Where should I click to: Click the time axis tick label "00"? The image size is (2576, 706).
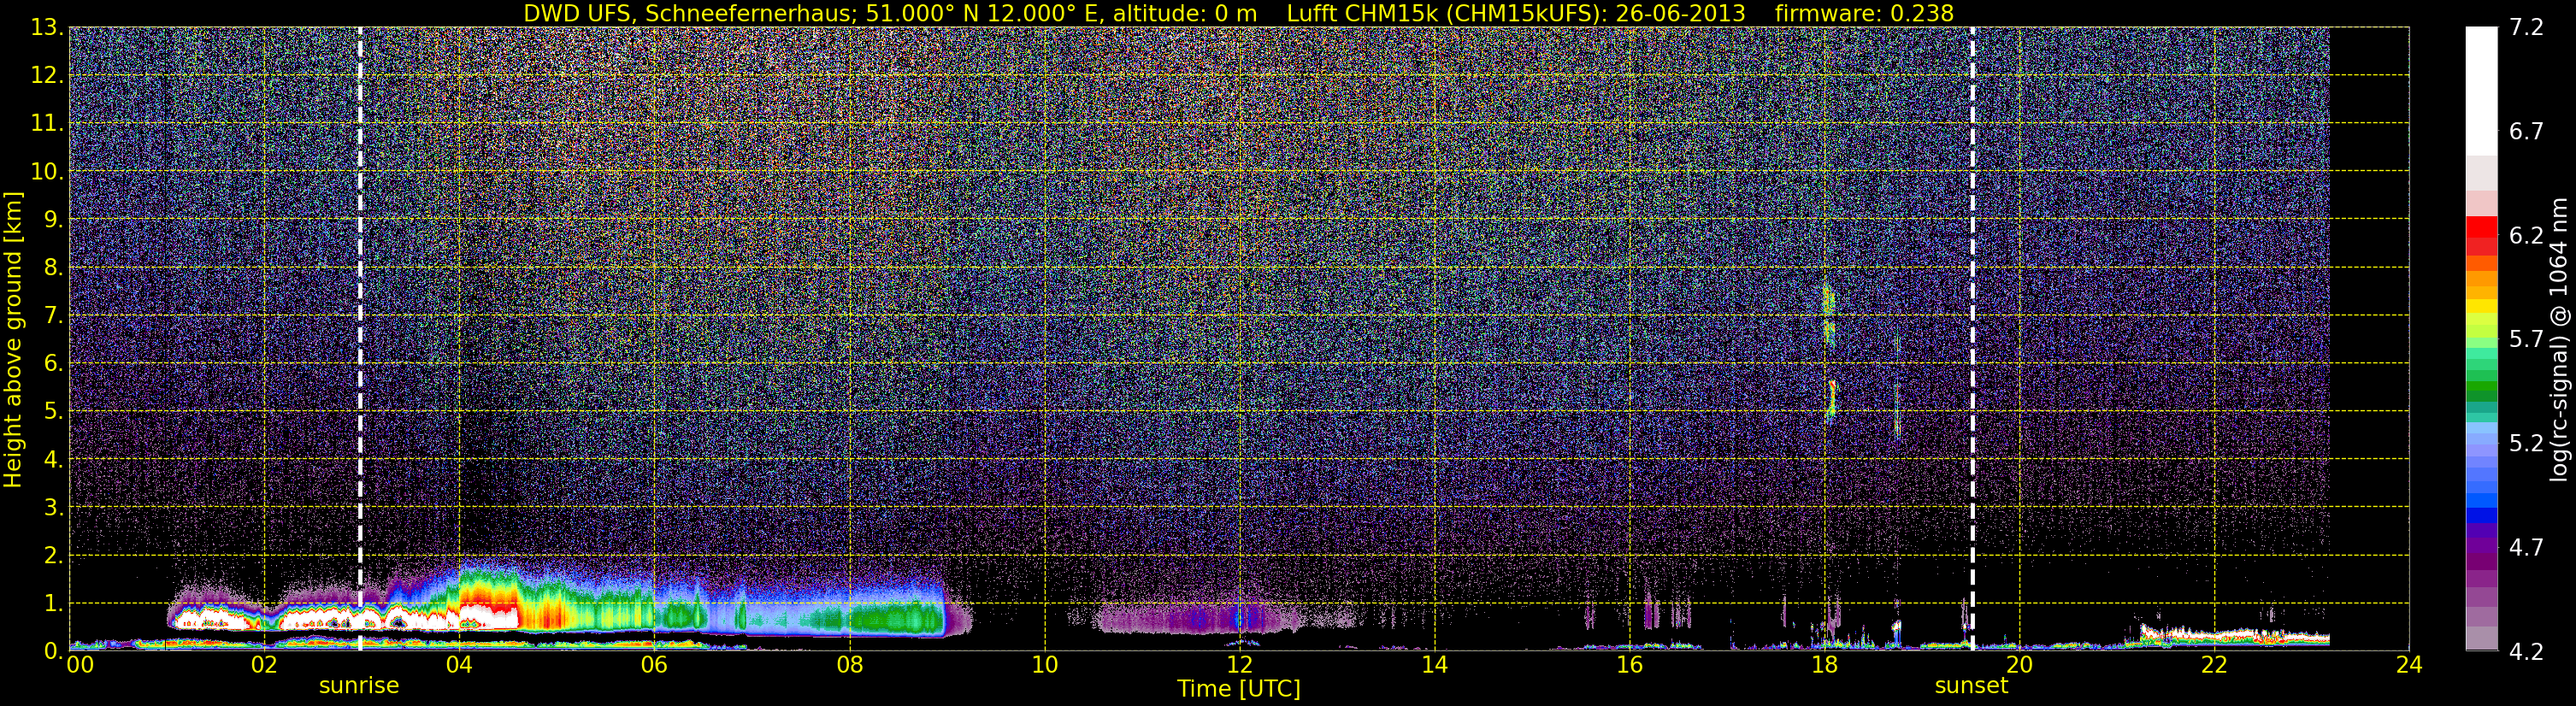tap(79, 665)
